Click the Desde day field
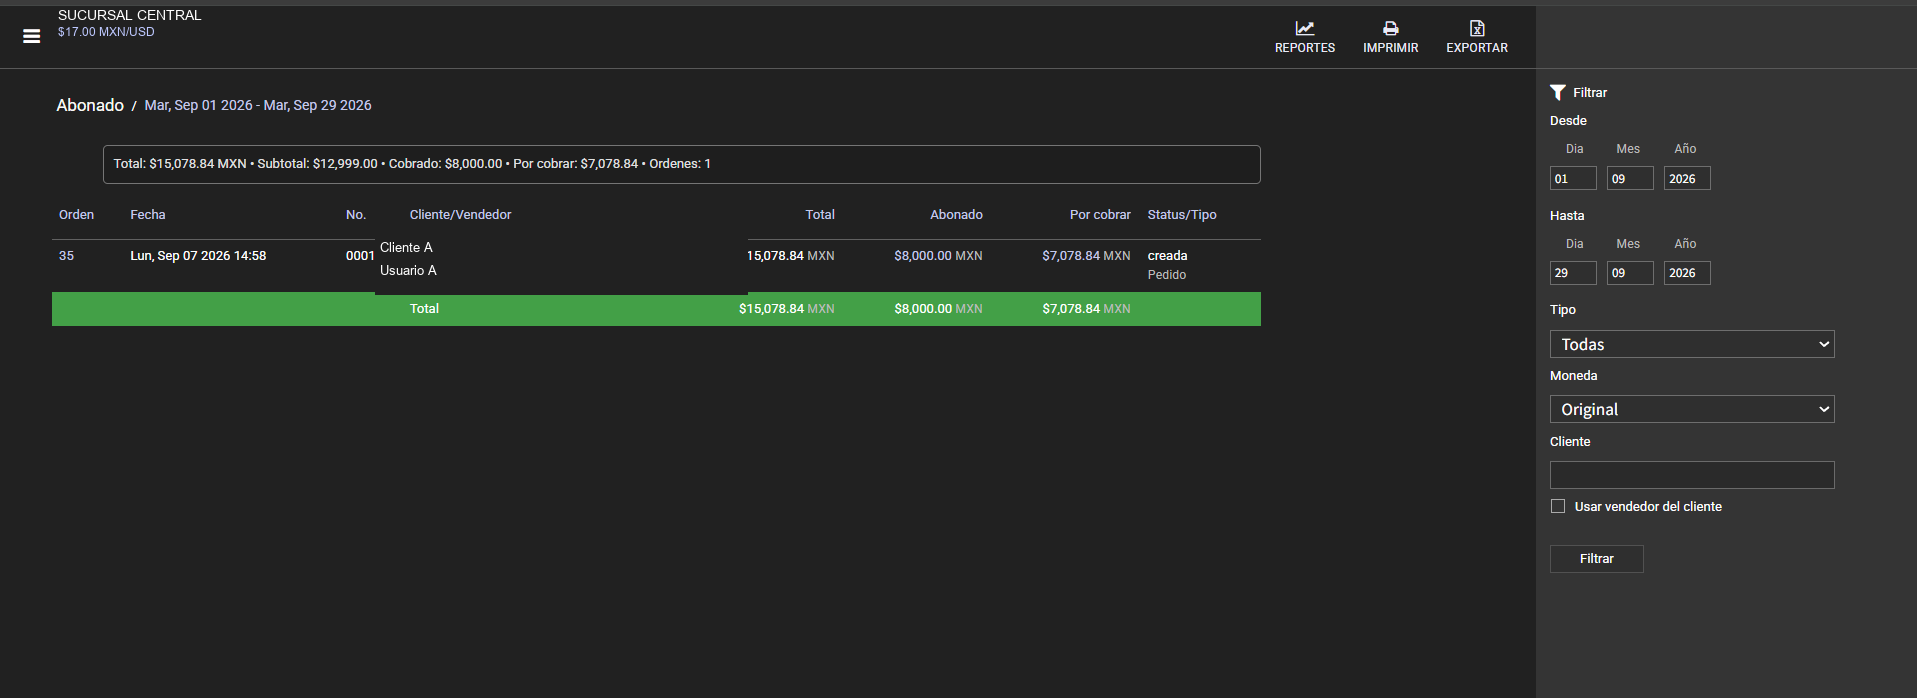This screenshot has width=1917, height=698. coord(1573,179)
